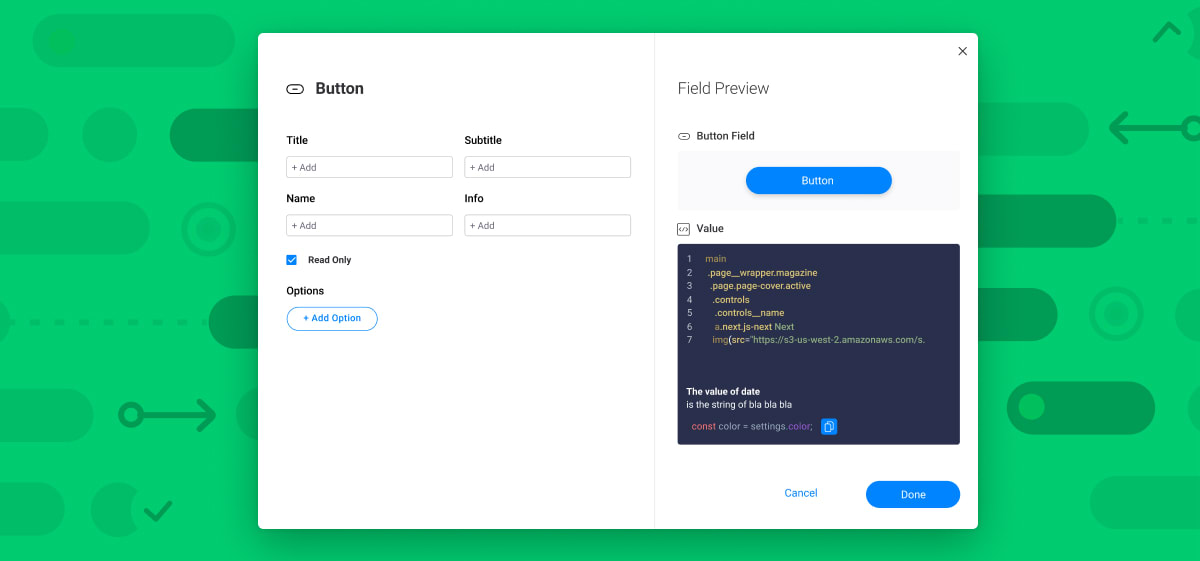Click 'const color = settings.color;' snippet
The image size is (1200, 561).
[752, 427]
